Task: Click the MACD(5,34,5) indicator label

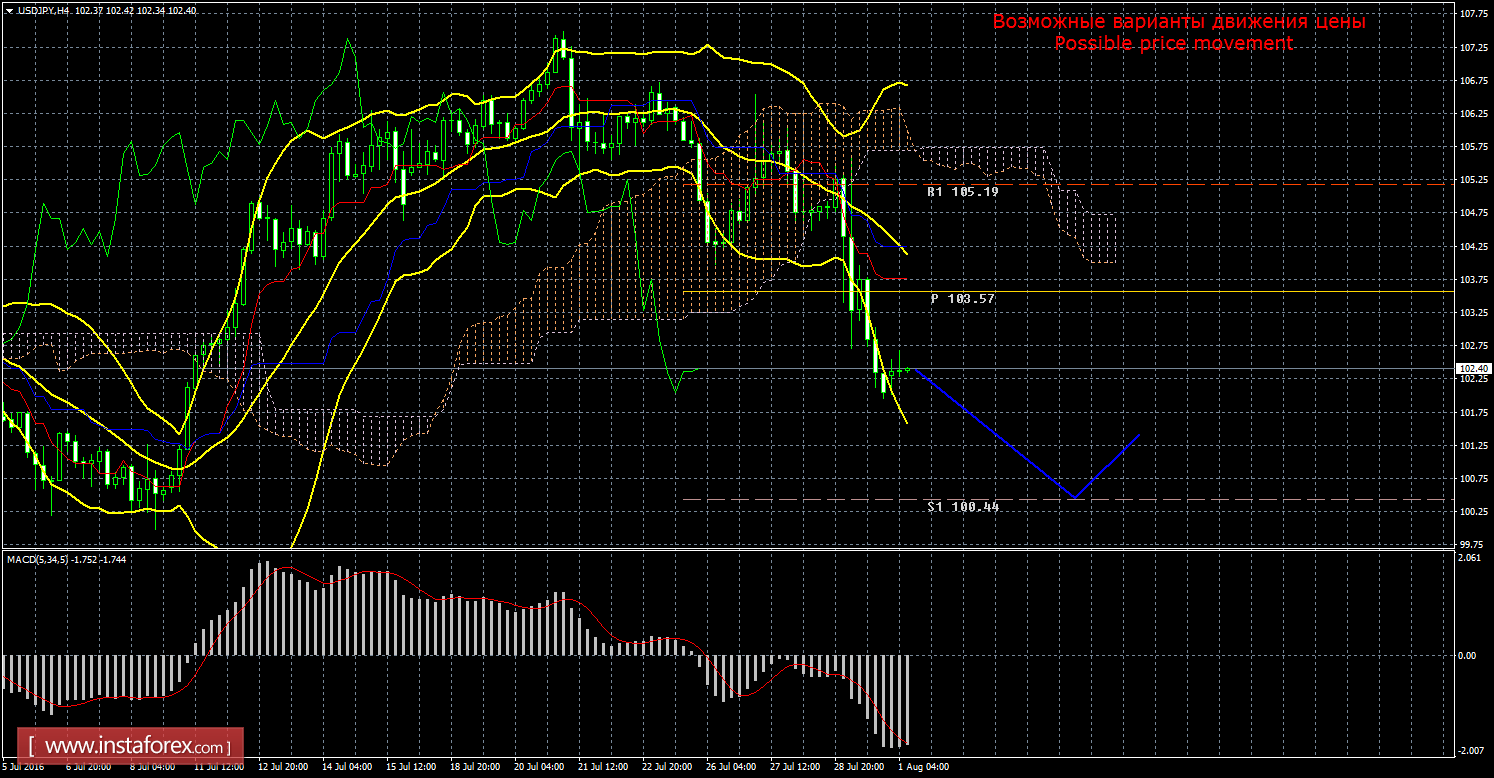Action: click(39, 559)
